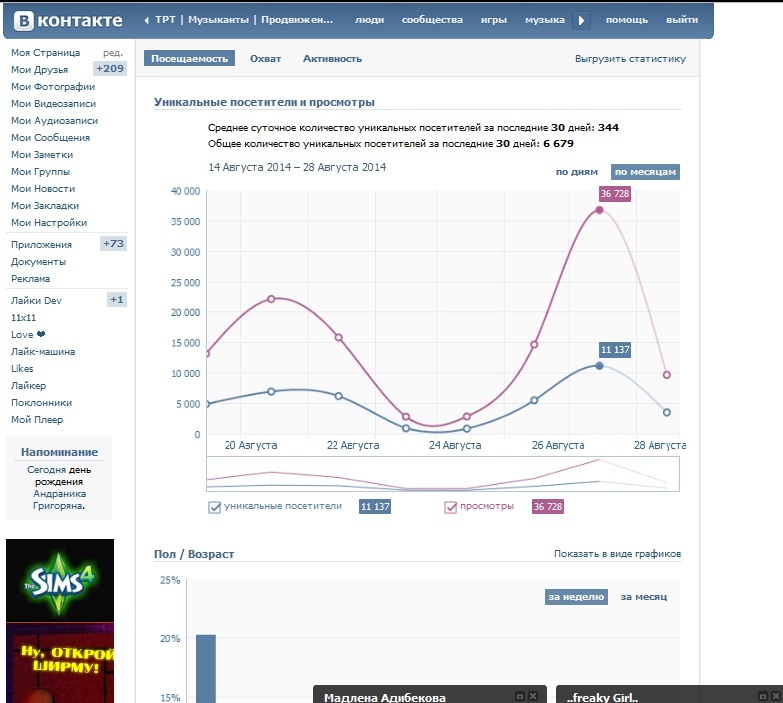Open the 11x11 app
The image size is (783, 703).
coord(23,317)
